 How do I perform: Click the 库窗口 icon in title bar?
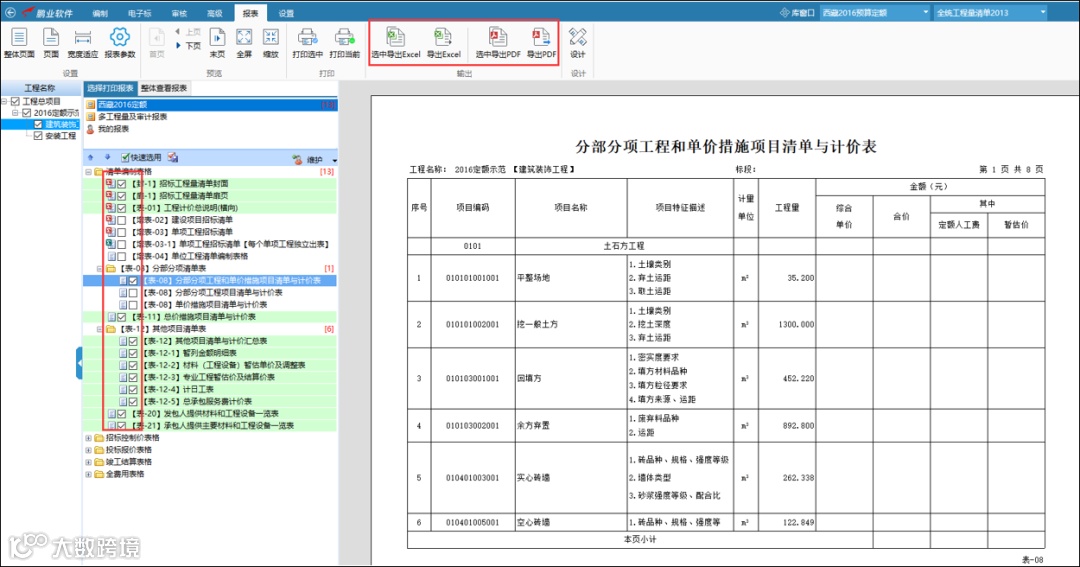pos(785,12)
